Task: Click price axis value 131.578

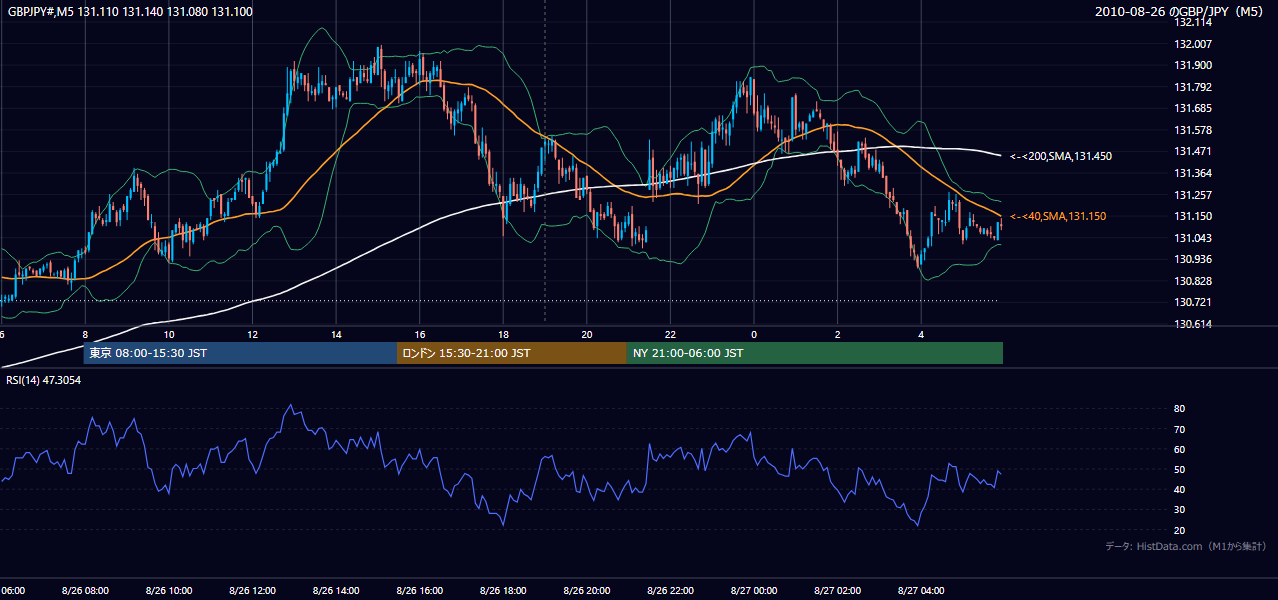Action: point(1192,130)
